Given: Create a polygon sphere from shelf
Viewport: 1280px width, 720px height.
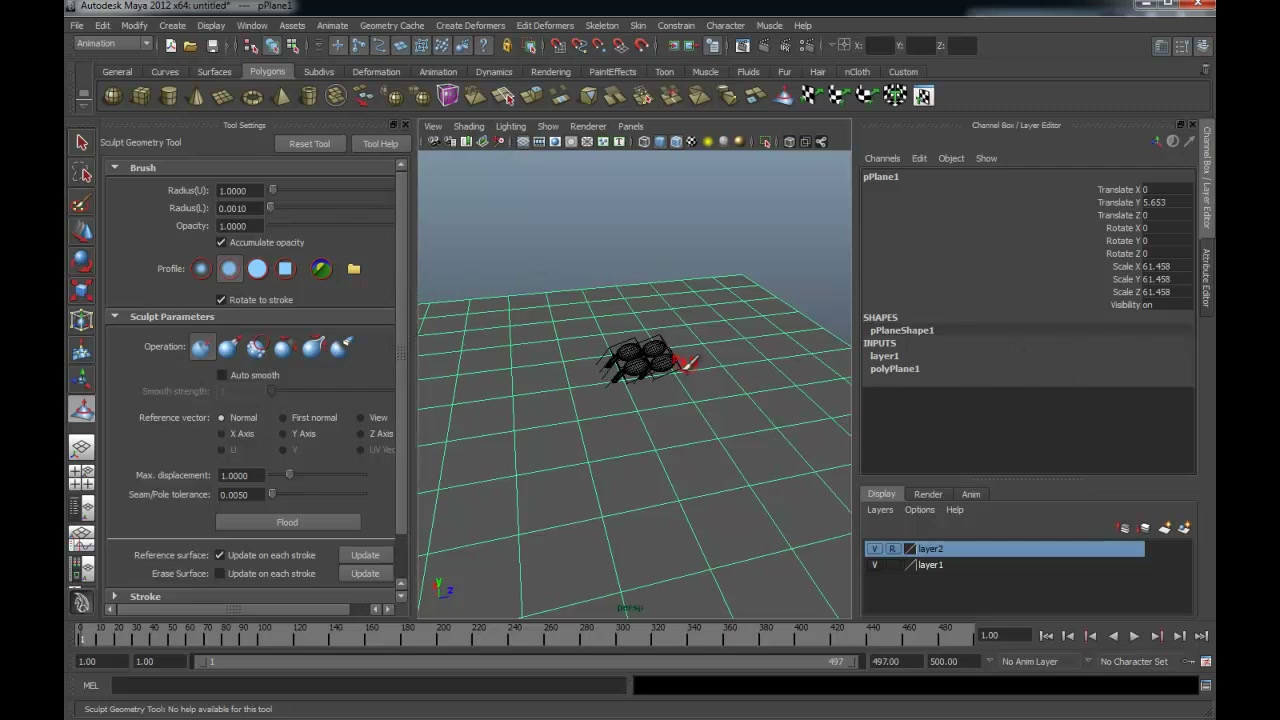Looking at the screenshot, I should (x=113, y=96).
